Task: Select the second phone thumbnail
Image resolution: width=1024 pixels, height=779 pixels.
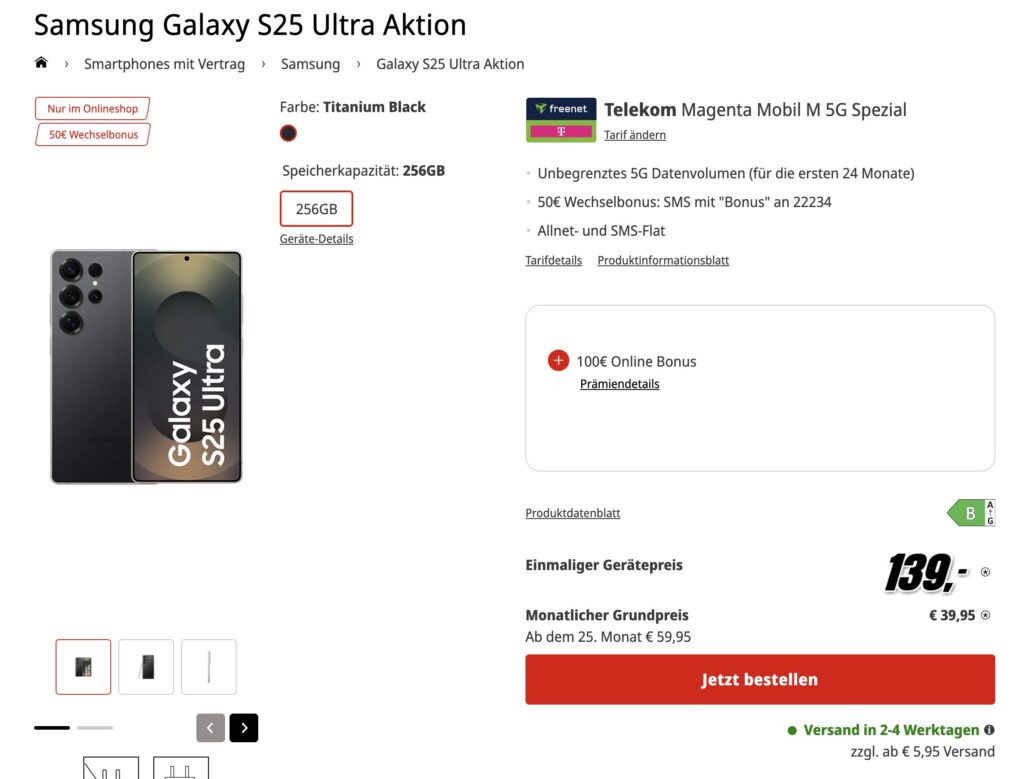Action: (146, 667)
